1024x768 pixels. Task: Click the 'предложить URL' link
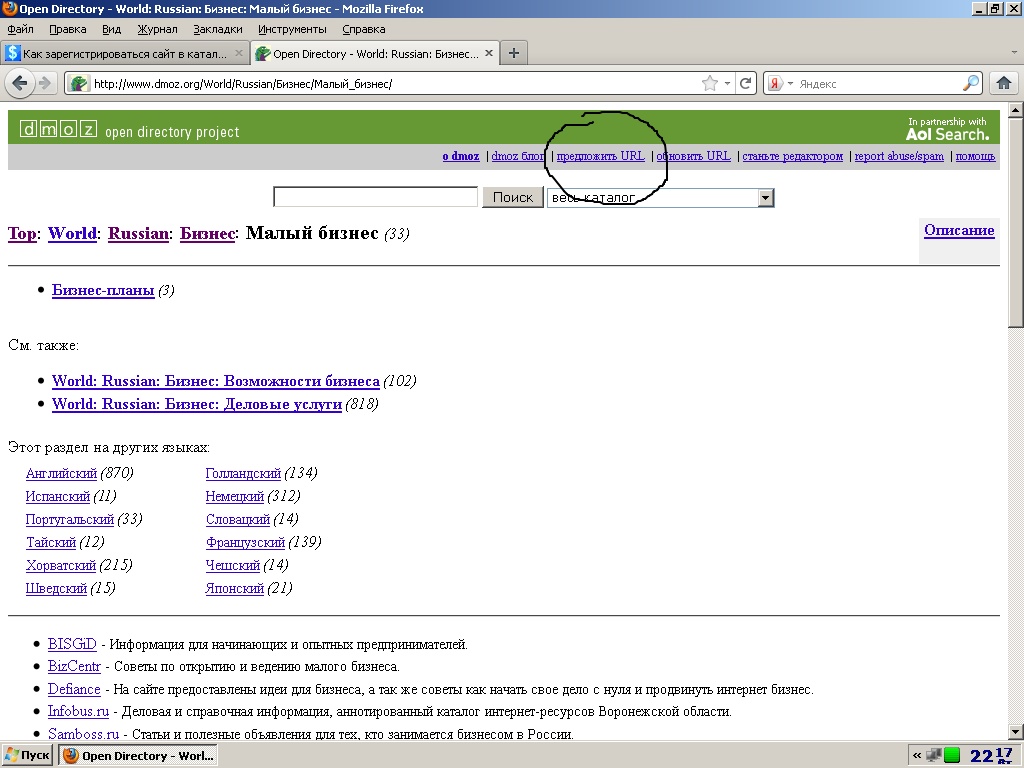pyautogui.click(x=600, y=156)
